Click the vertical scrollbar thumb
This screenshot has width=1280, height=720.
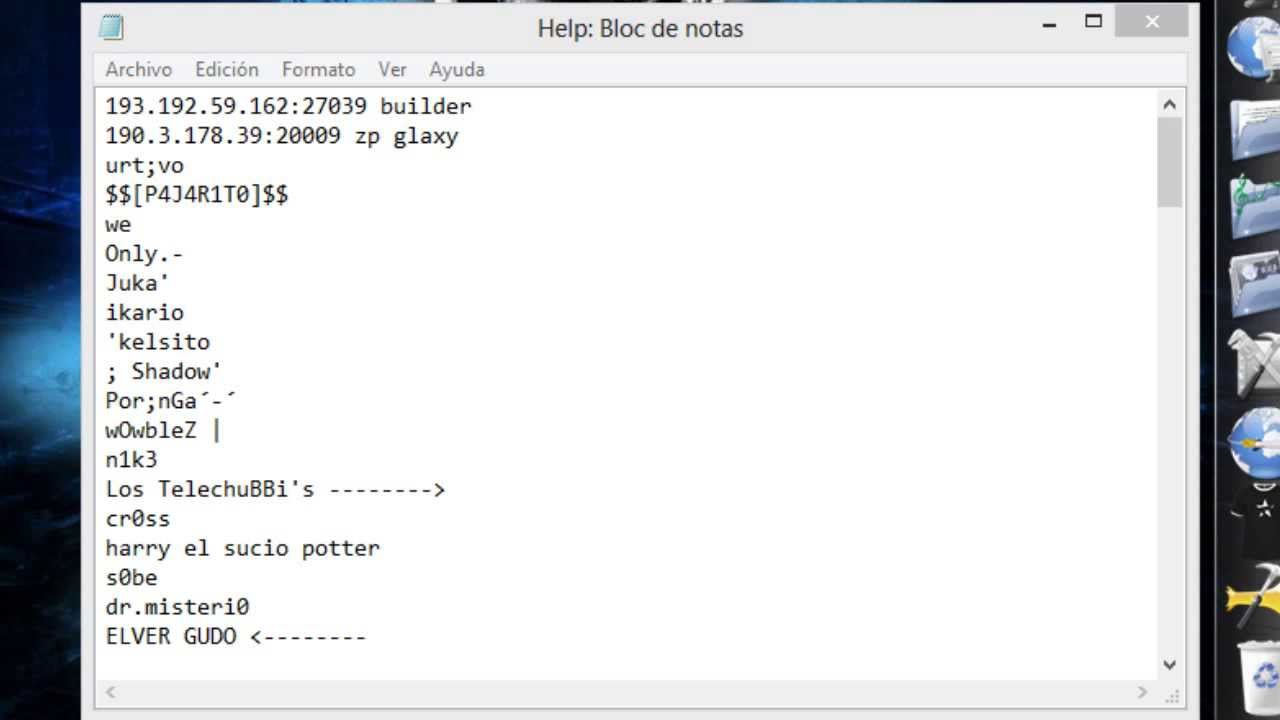coord(1170,162)
